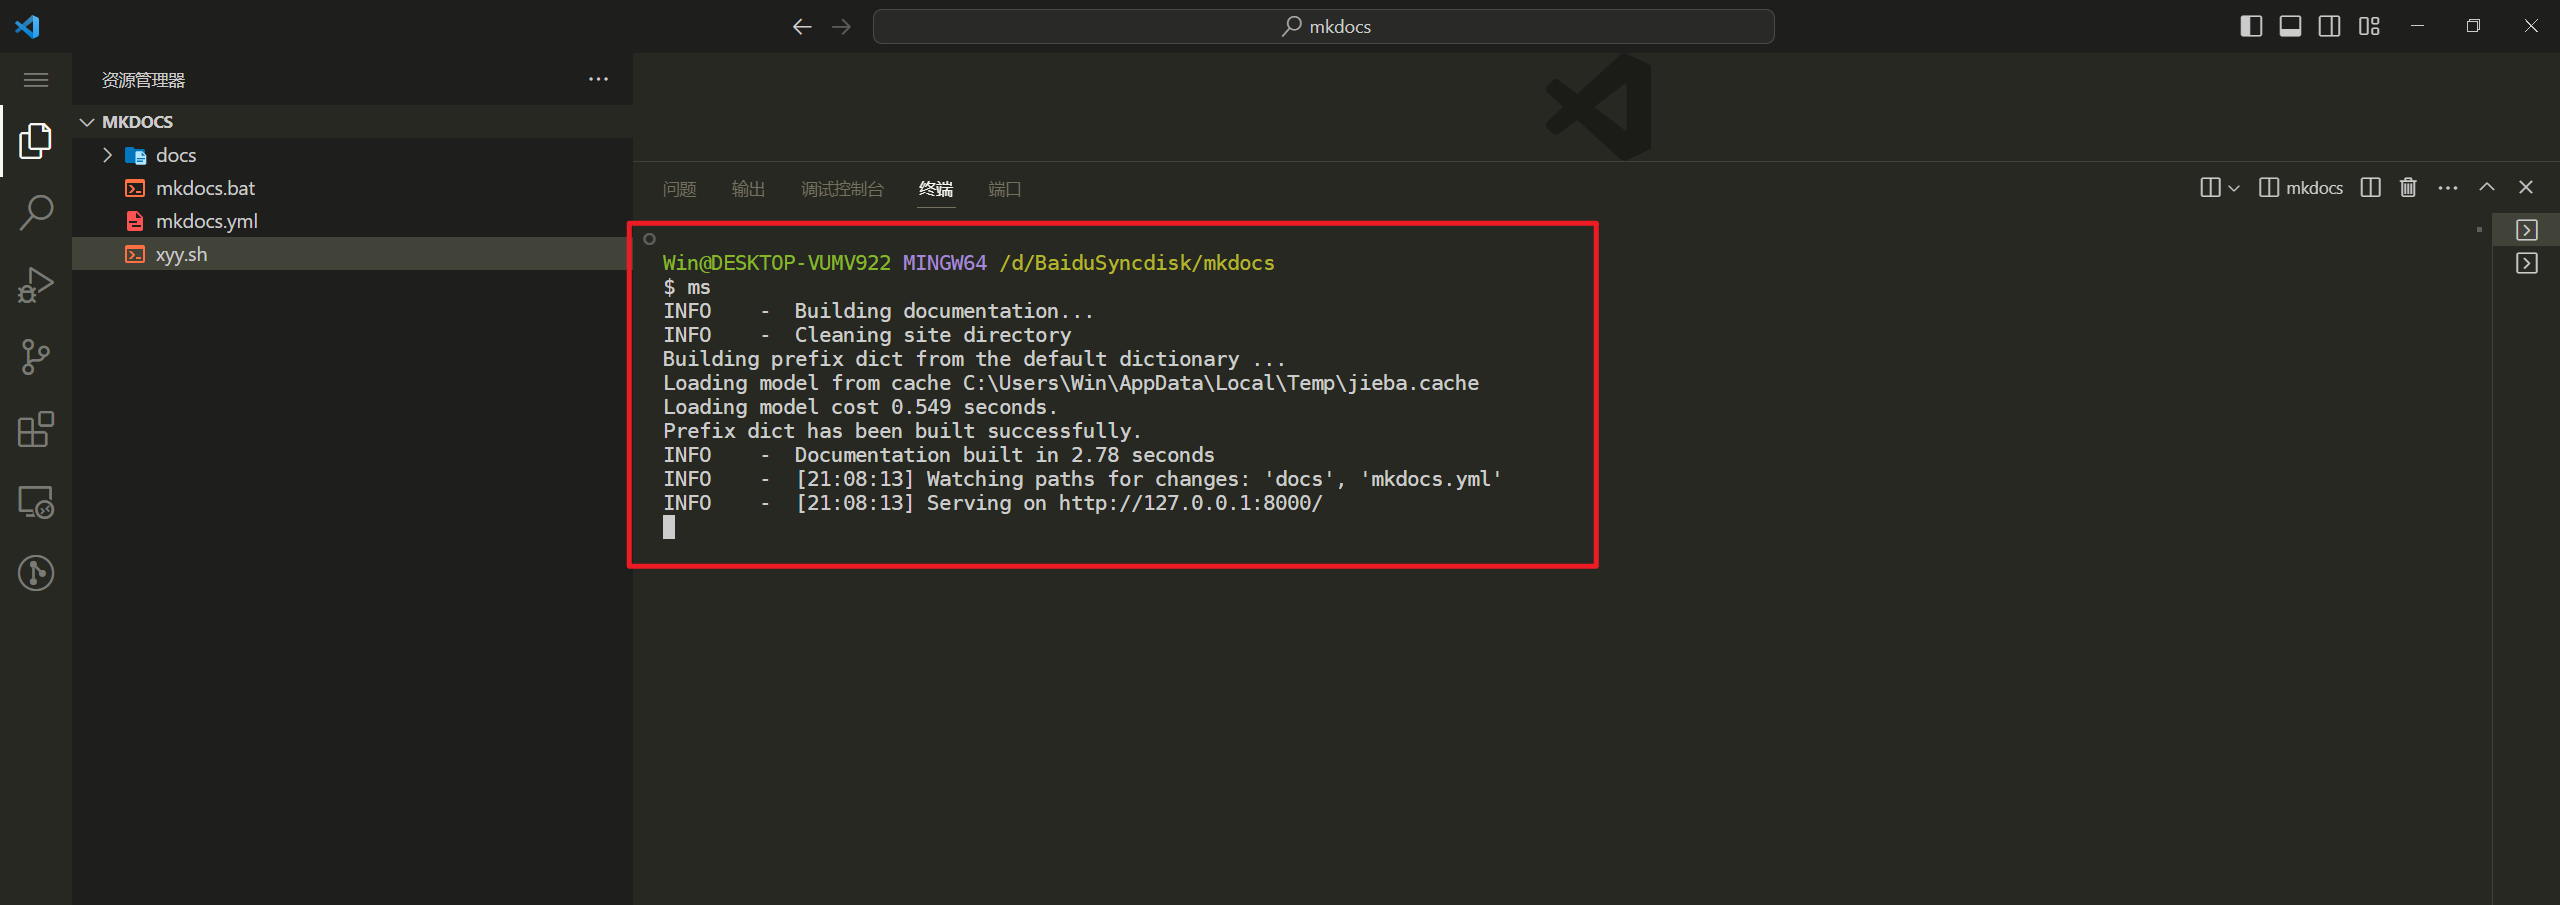Image resolution: width=2560 pixels, height=905 pixels.
Task: Toggle the secondary side bar layout icon
Action: click(x=2329, y=26)
